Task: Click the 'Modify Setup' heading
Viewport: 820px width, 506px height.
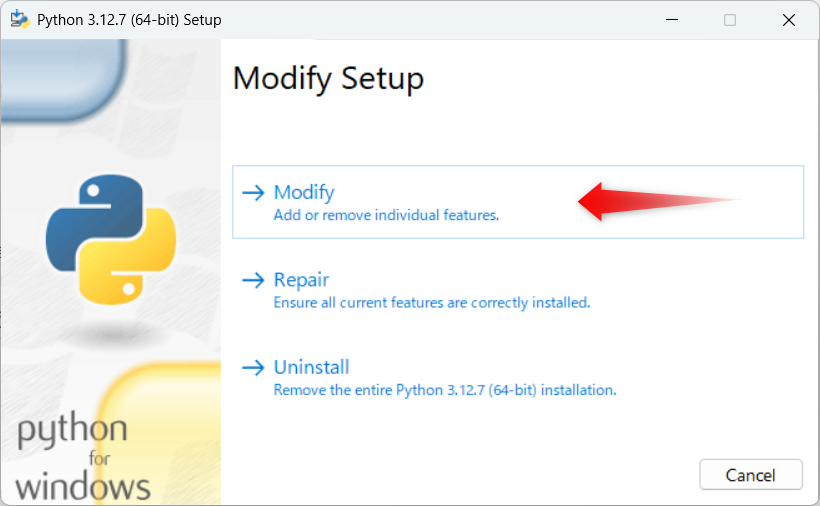Action: tap(328, 79)
